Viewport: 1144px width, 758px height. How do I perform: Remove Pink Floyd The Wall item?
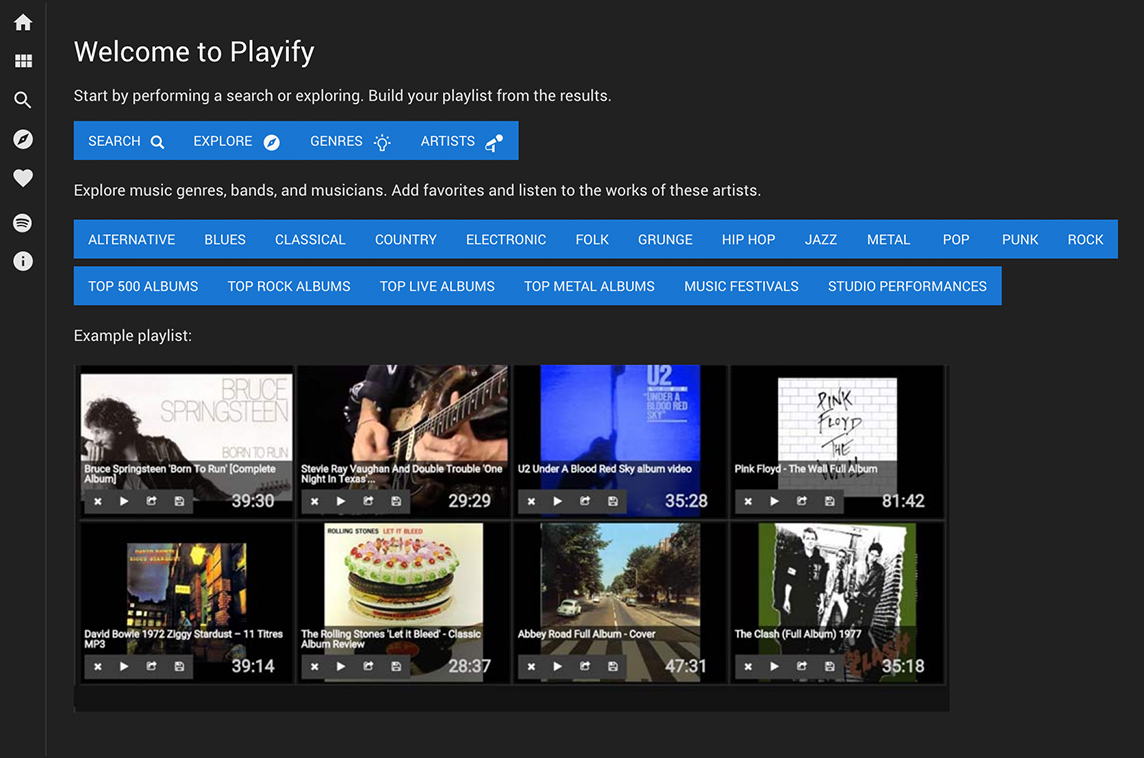click(748, 501)
